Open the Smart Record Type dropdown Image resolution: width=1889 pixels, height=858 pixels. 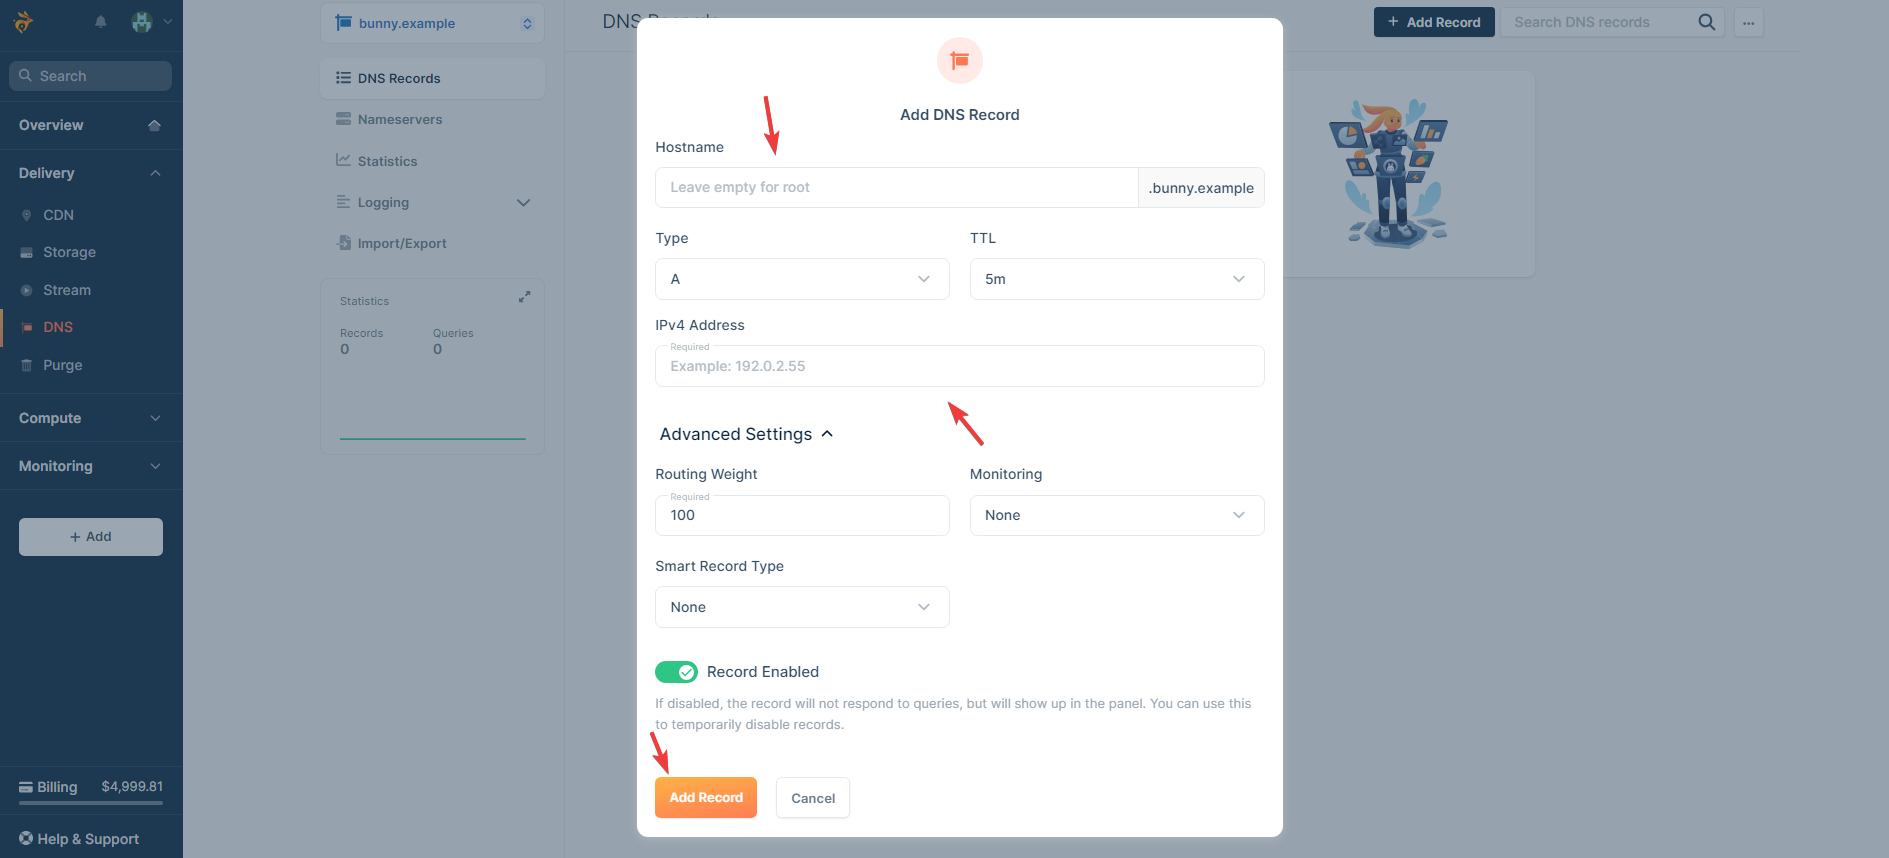pos(802,607)
